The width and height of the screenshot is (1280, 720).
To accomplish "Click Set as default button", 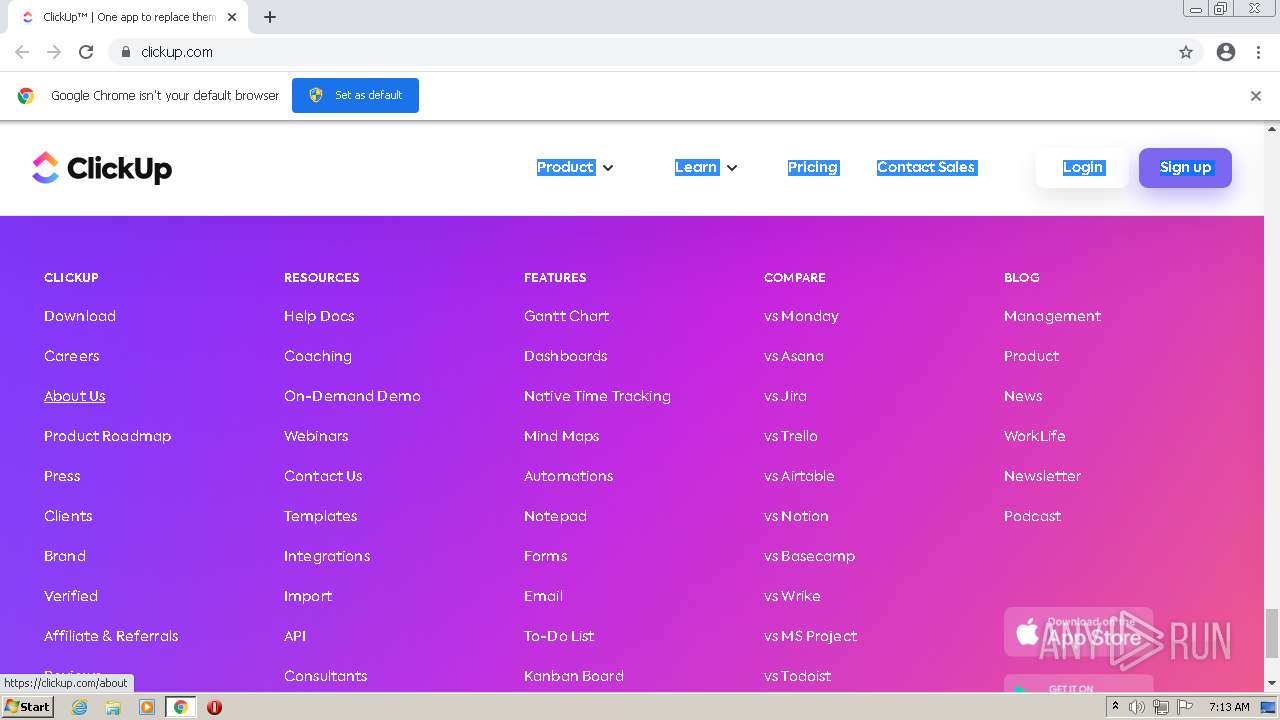I will pos(355,95).
